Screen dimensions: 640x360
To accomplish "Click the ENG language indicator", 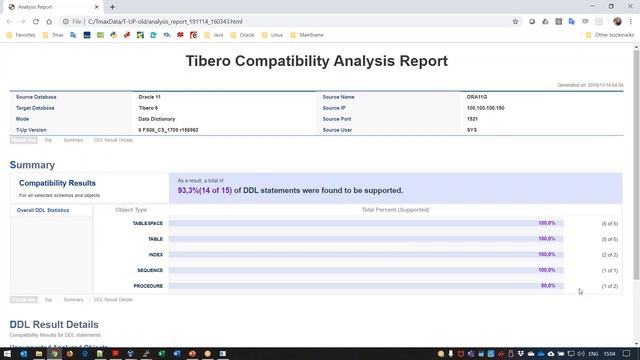I will (593, 354).
